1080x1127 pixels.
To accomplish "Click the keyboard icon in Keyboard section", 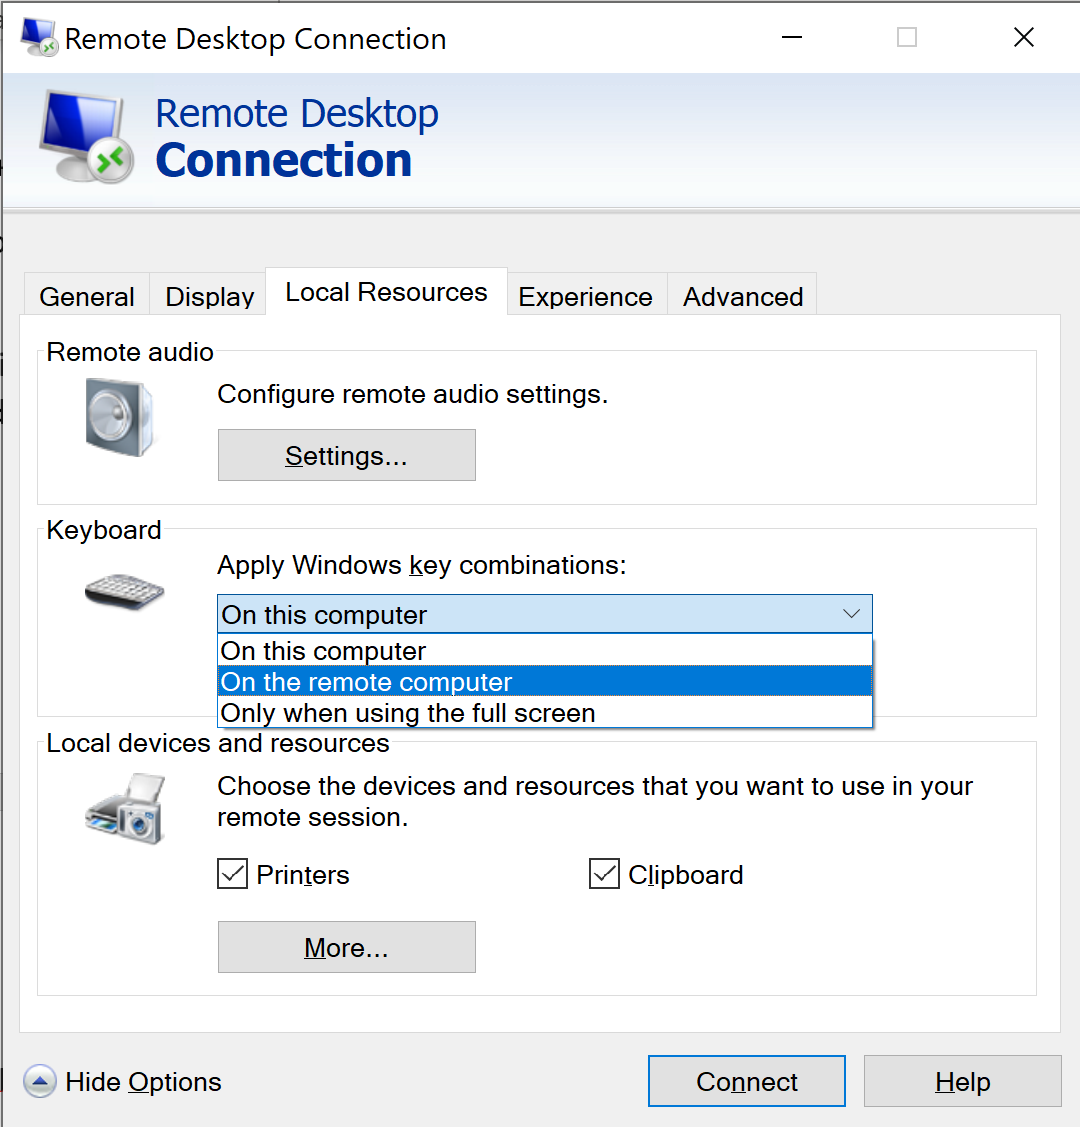I will pos(124,592).
